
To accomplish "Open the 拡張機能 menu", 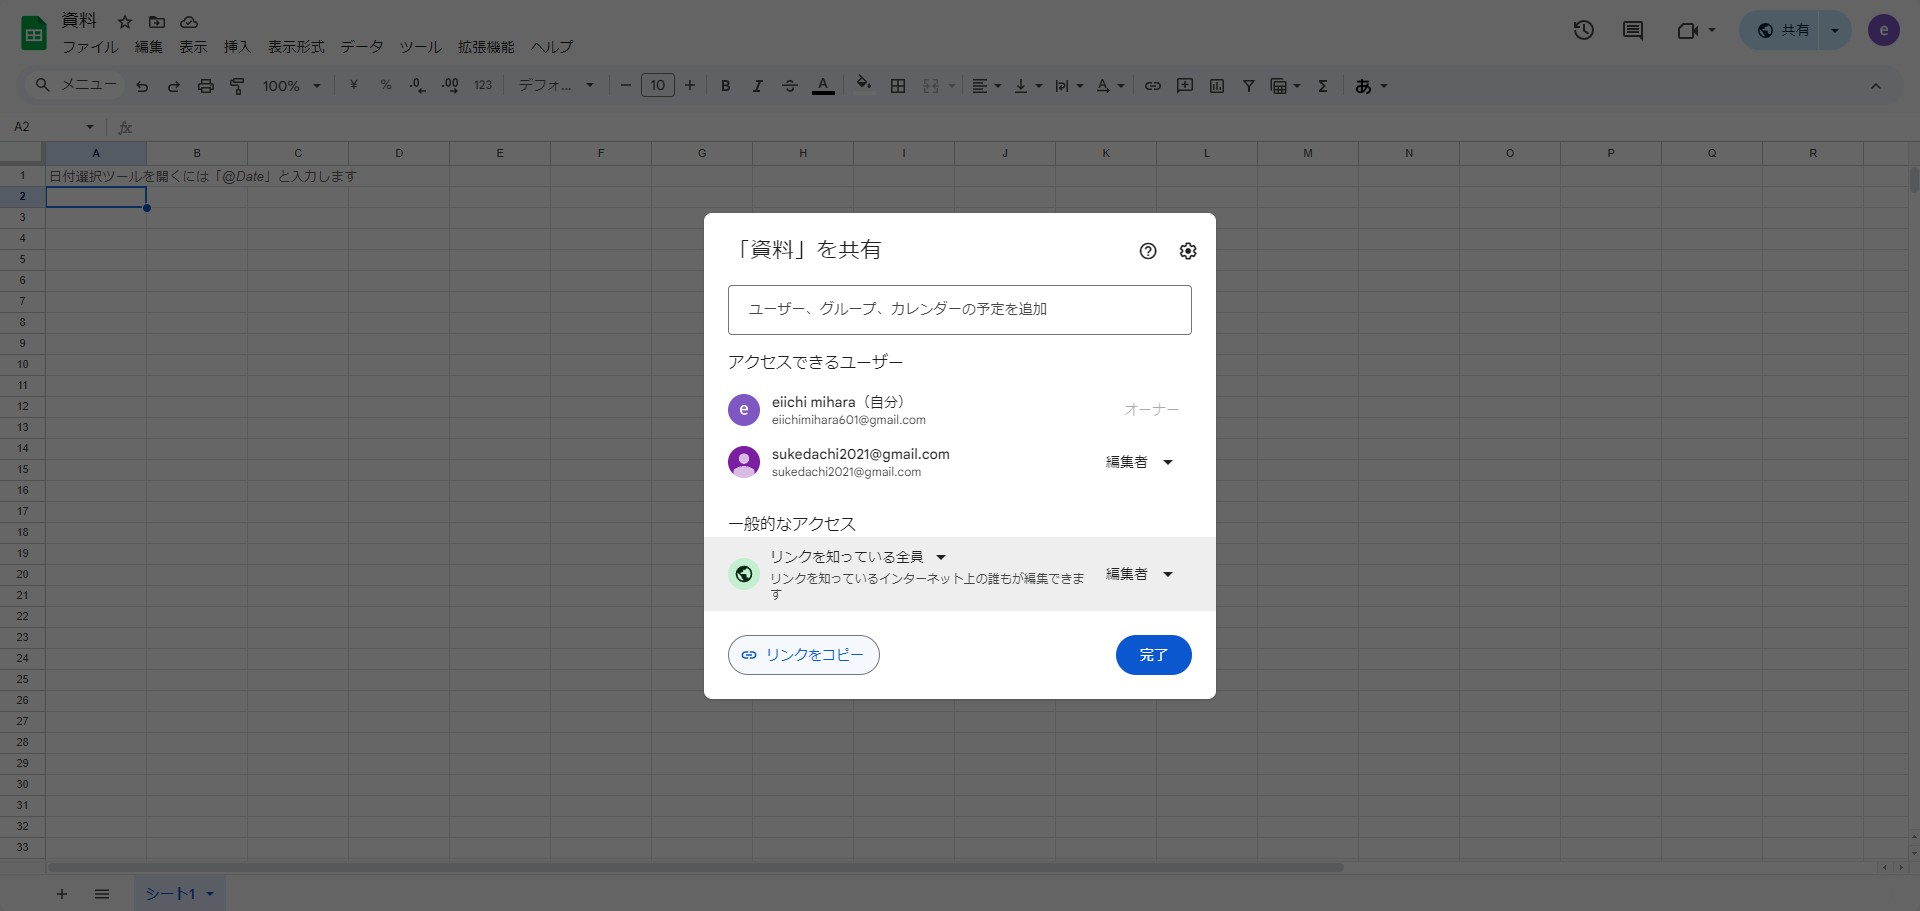I will [x=486, y=47].
